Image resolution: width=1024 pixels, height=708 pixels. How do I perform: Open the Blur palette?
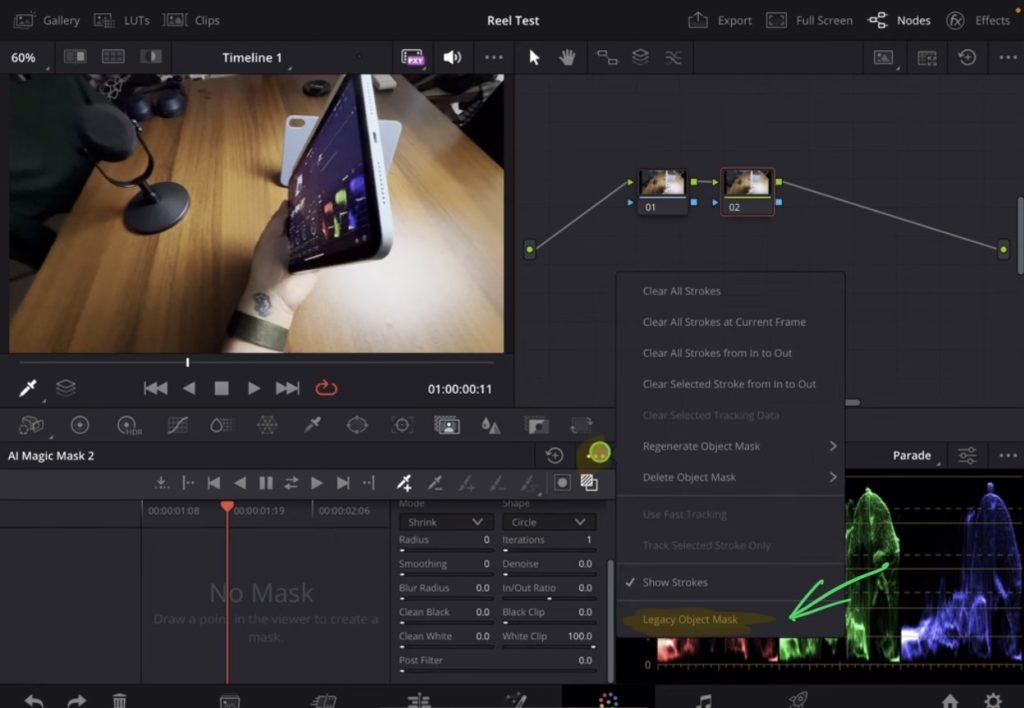coord(490,424)
